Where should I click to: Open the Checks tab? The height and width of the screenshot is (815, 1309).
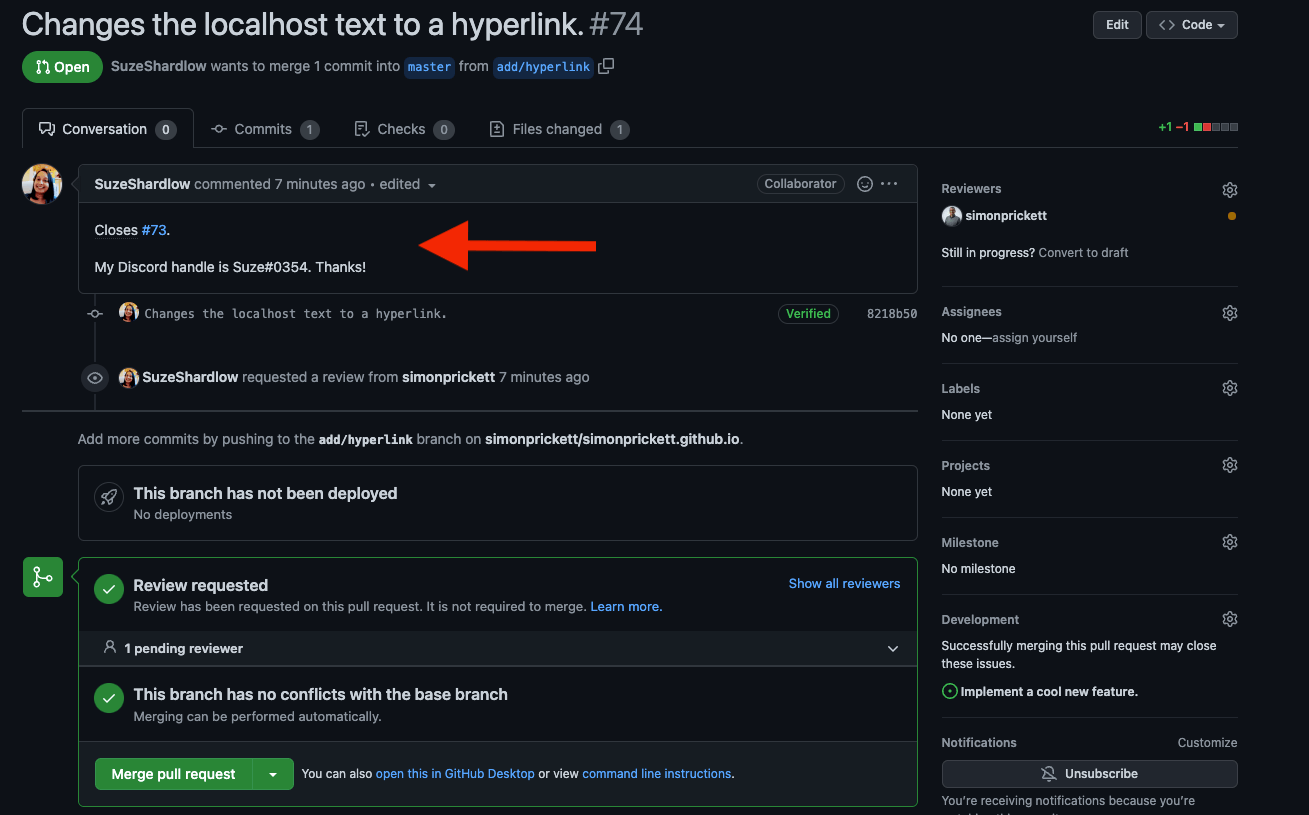tap(402, 129)
